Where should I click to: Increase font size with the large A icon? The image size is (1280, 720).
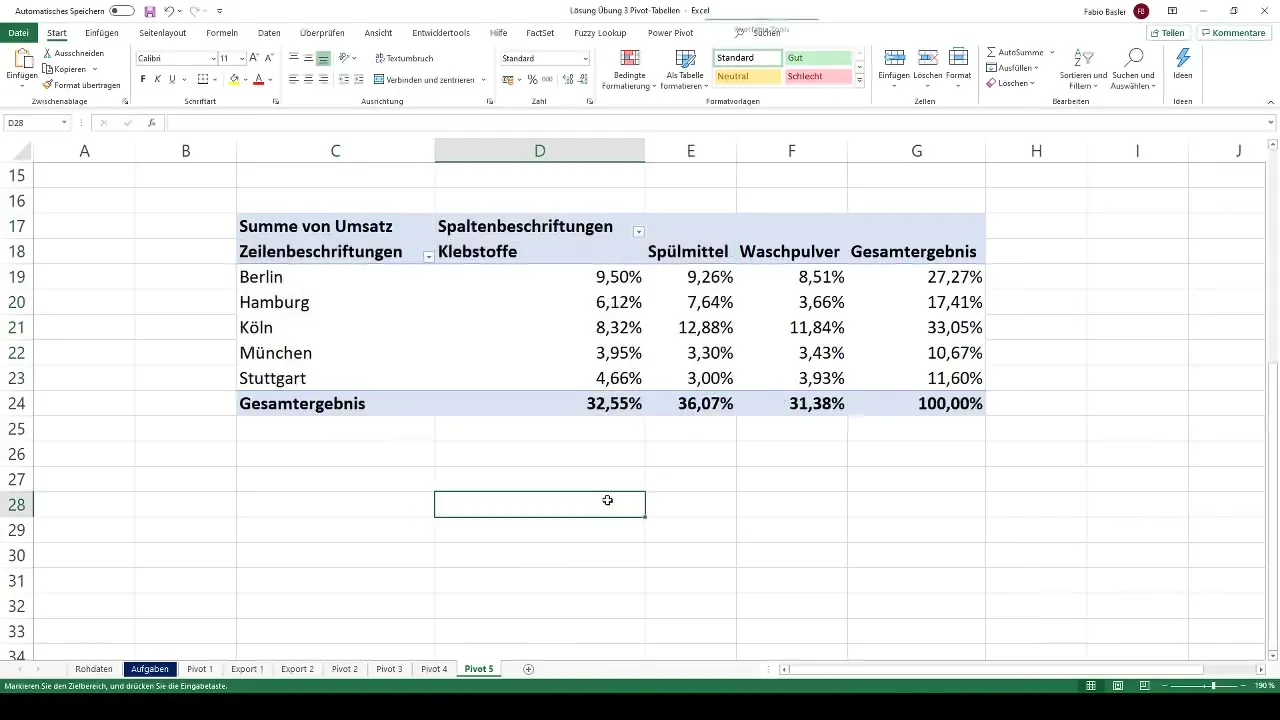[254, 59]
